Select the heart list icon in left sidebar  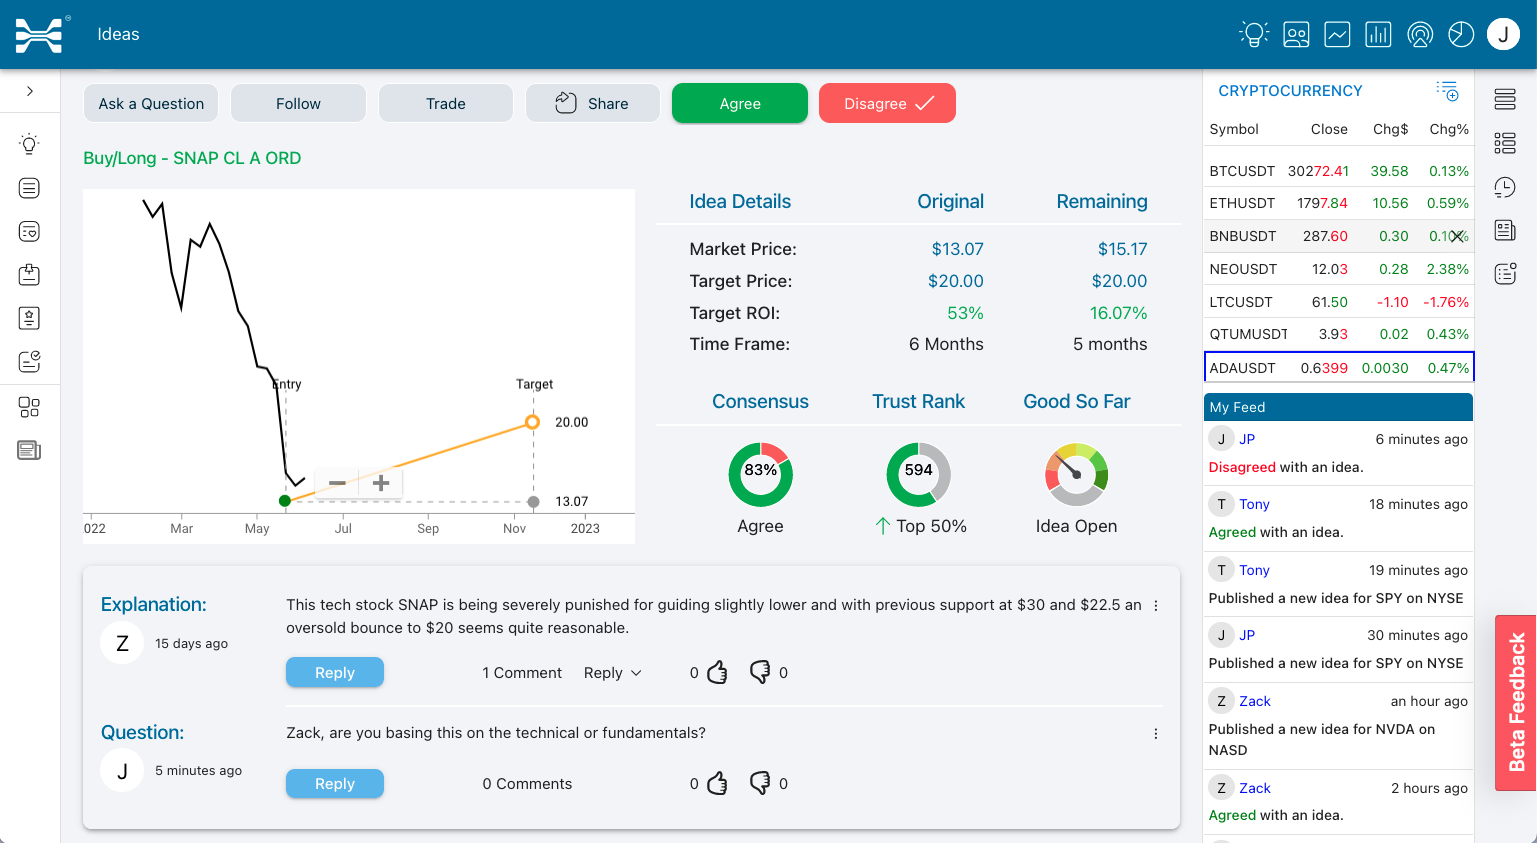tap(29, 231)
